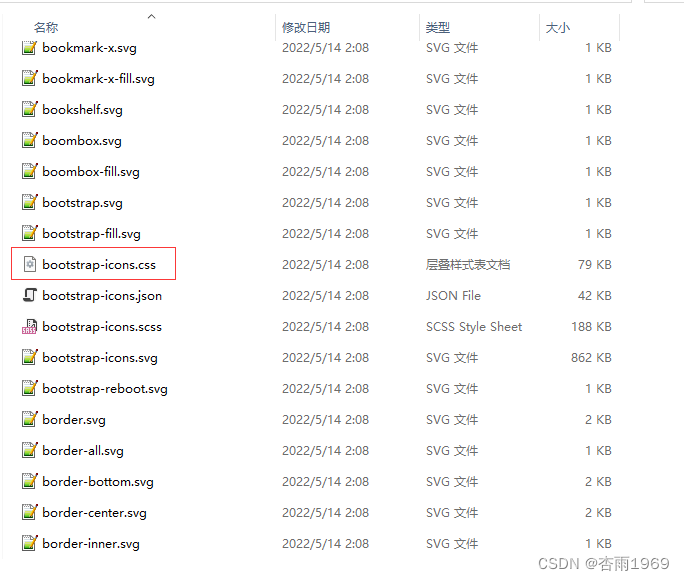Image resolution: width=684 pixels, height=581 pixels.
Task: Click the bootstrap-icons.css gear file icon
Action: coord(30,264)
